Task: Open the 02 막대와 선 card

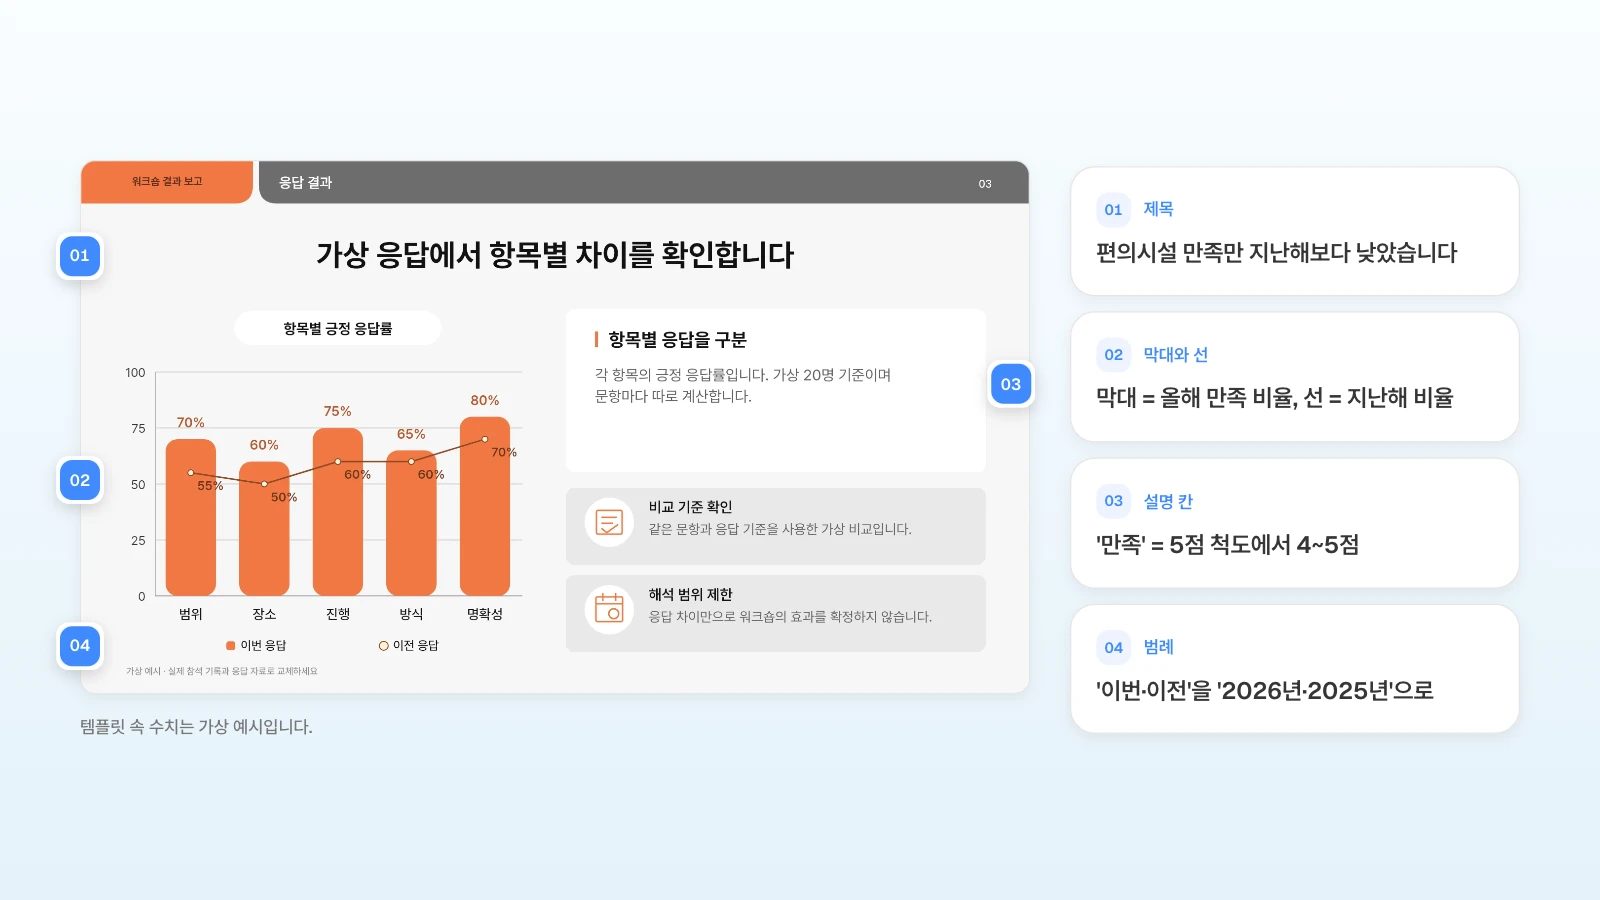Action: point(1294,377)
